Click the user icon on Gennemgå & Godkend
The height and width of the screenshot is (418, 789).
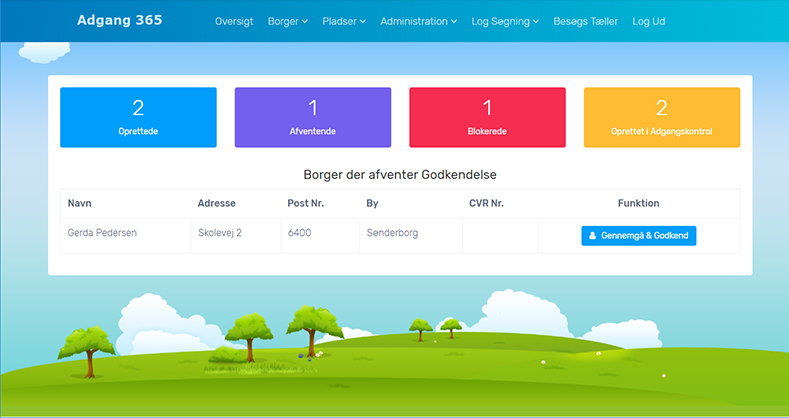[x=593, y=236]
